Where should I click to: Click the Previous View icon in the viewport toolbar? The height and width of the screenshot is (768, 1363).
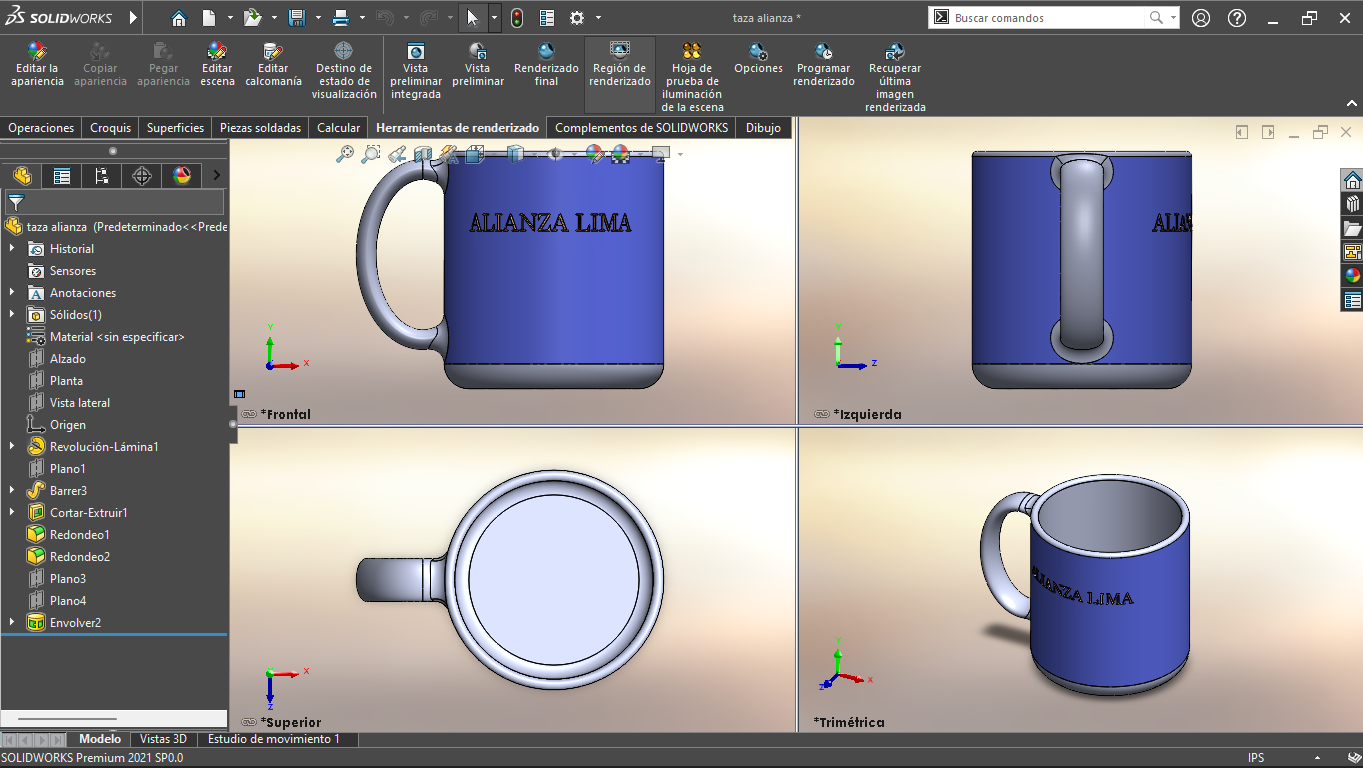(x=397, y=154)
